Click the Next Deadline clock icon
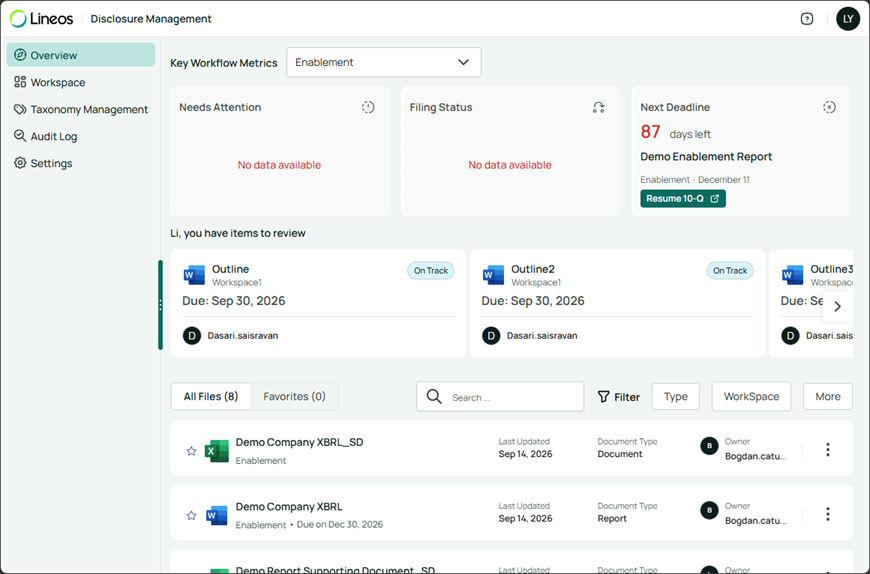 829,107
